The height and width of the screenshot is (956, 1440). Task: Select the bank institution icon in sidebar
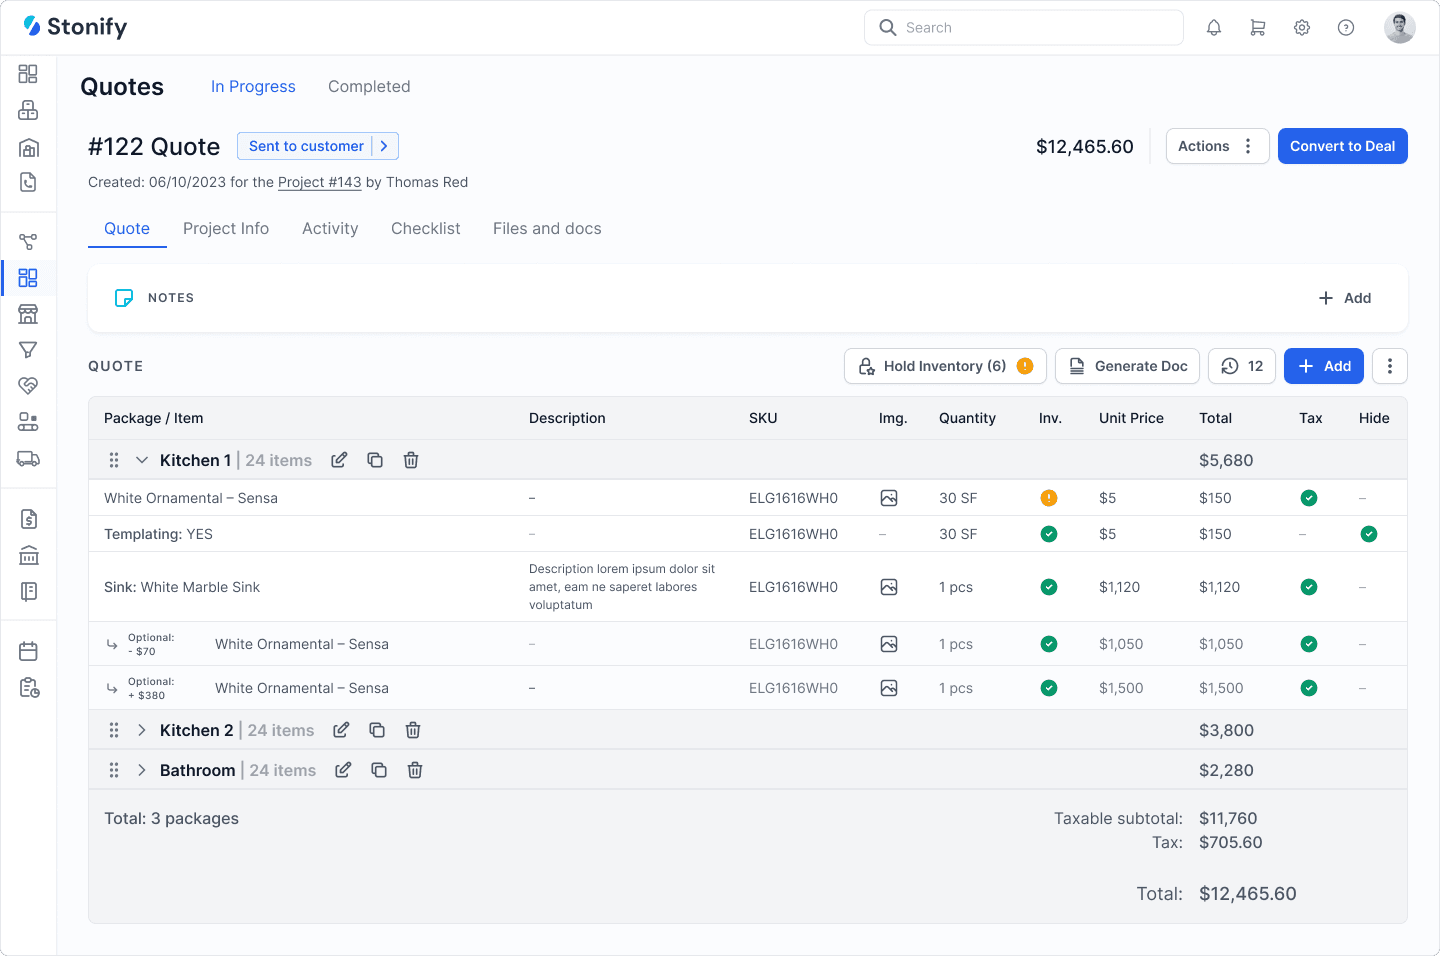[28, 555]
